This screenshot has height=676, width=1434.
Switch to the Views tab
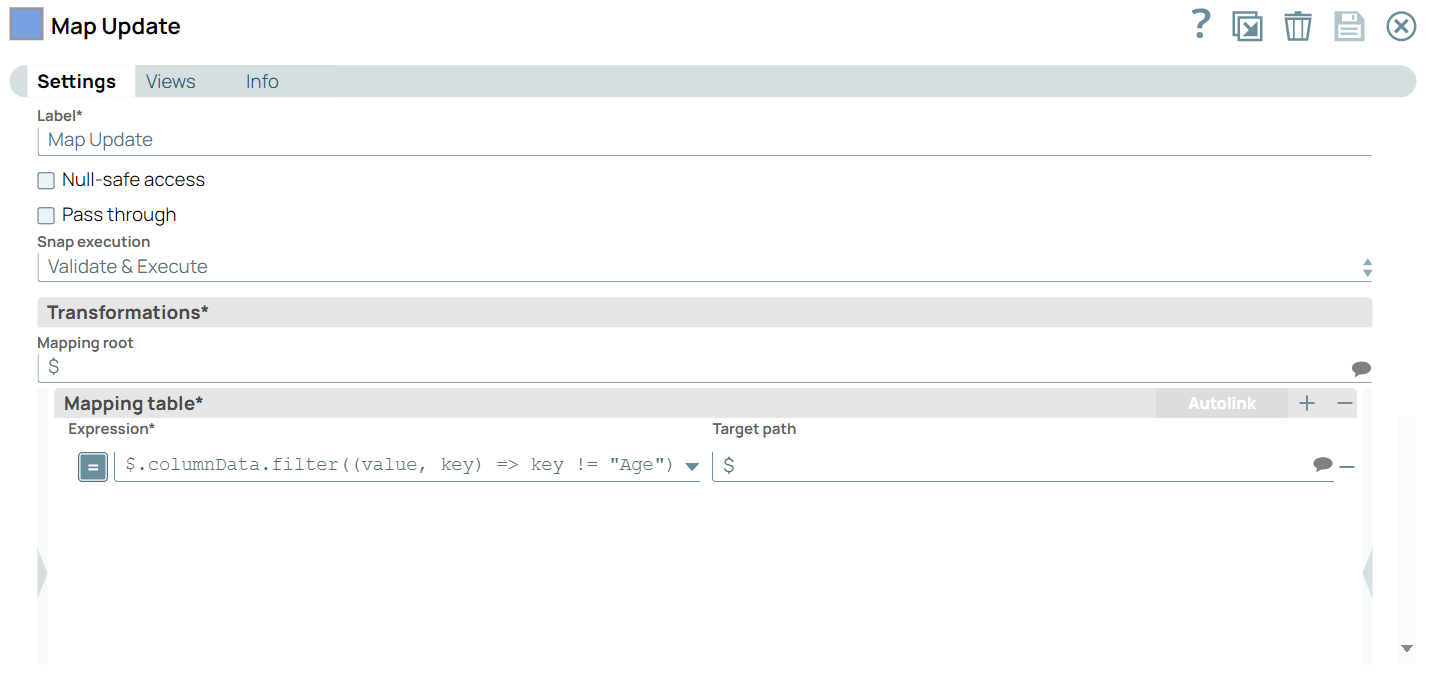(171, 82)
